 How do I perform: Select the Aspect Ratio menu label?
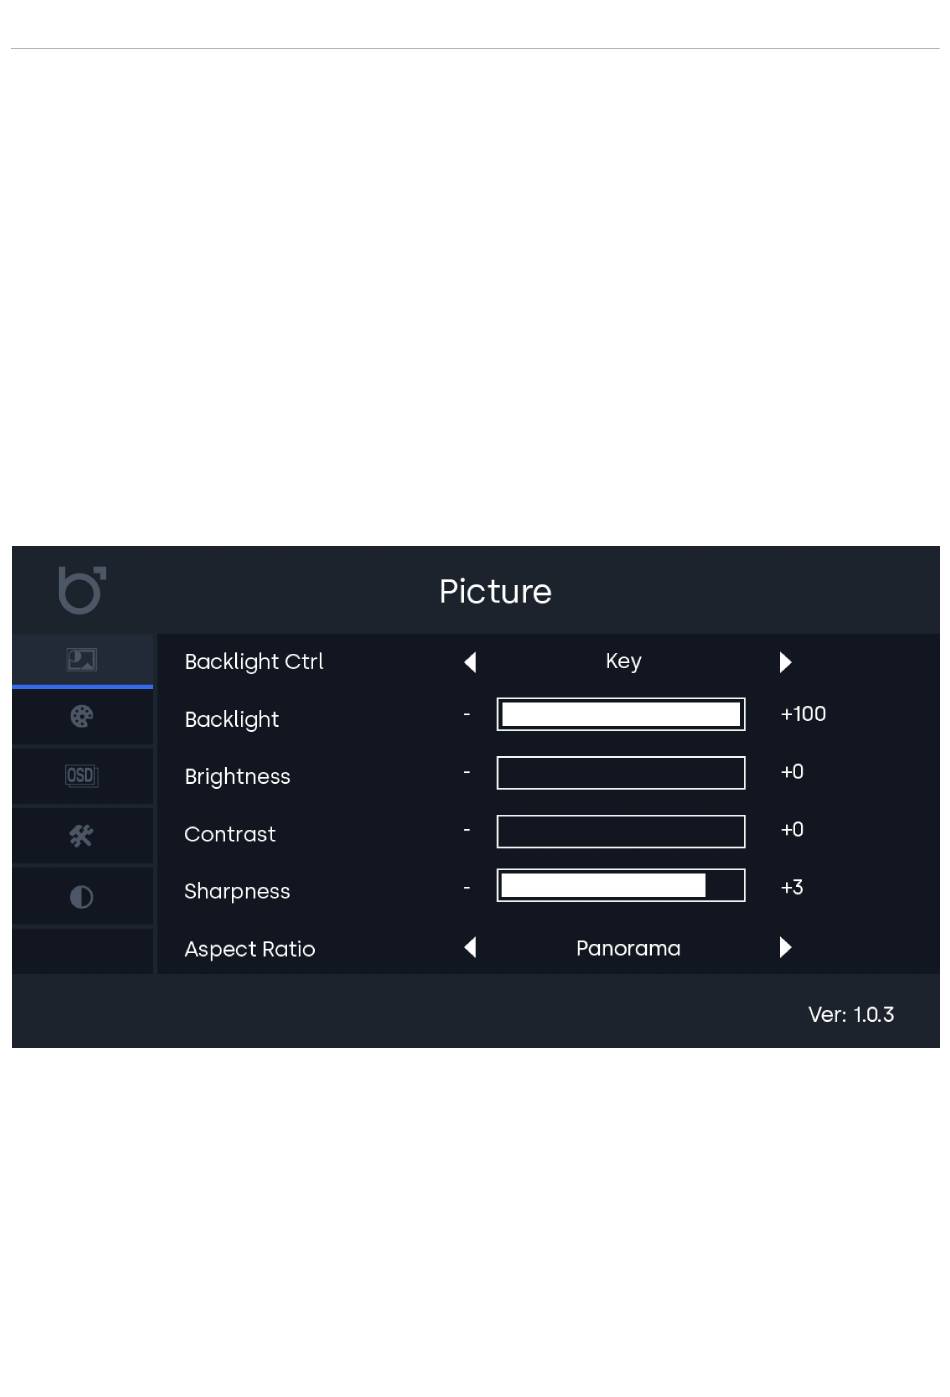(250, 949)
